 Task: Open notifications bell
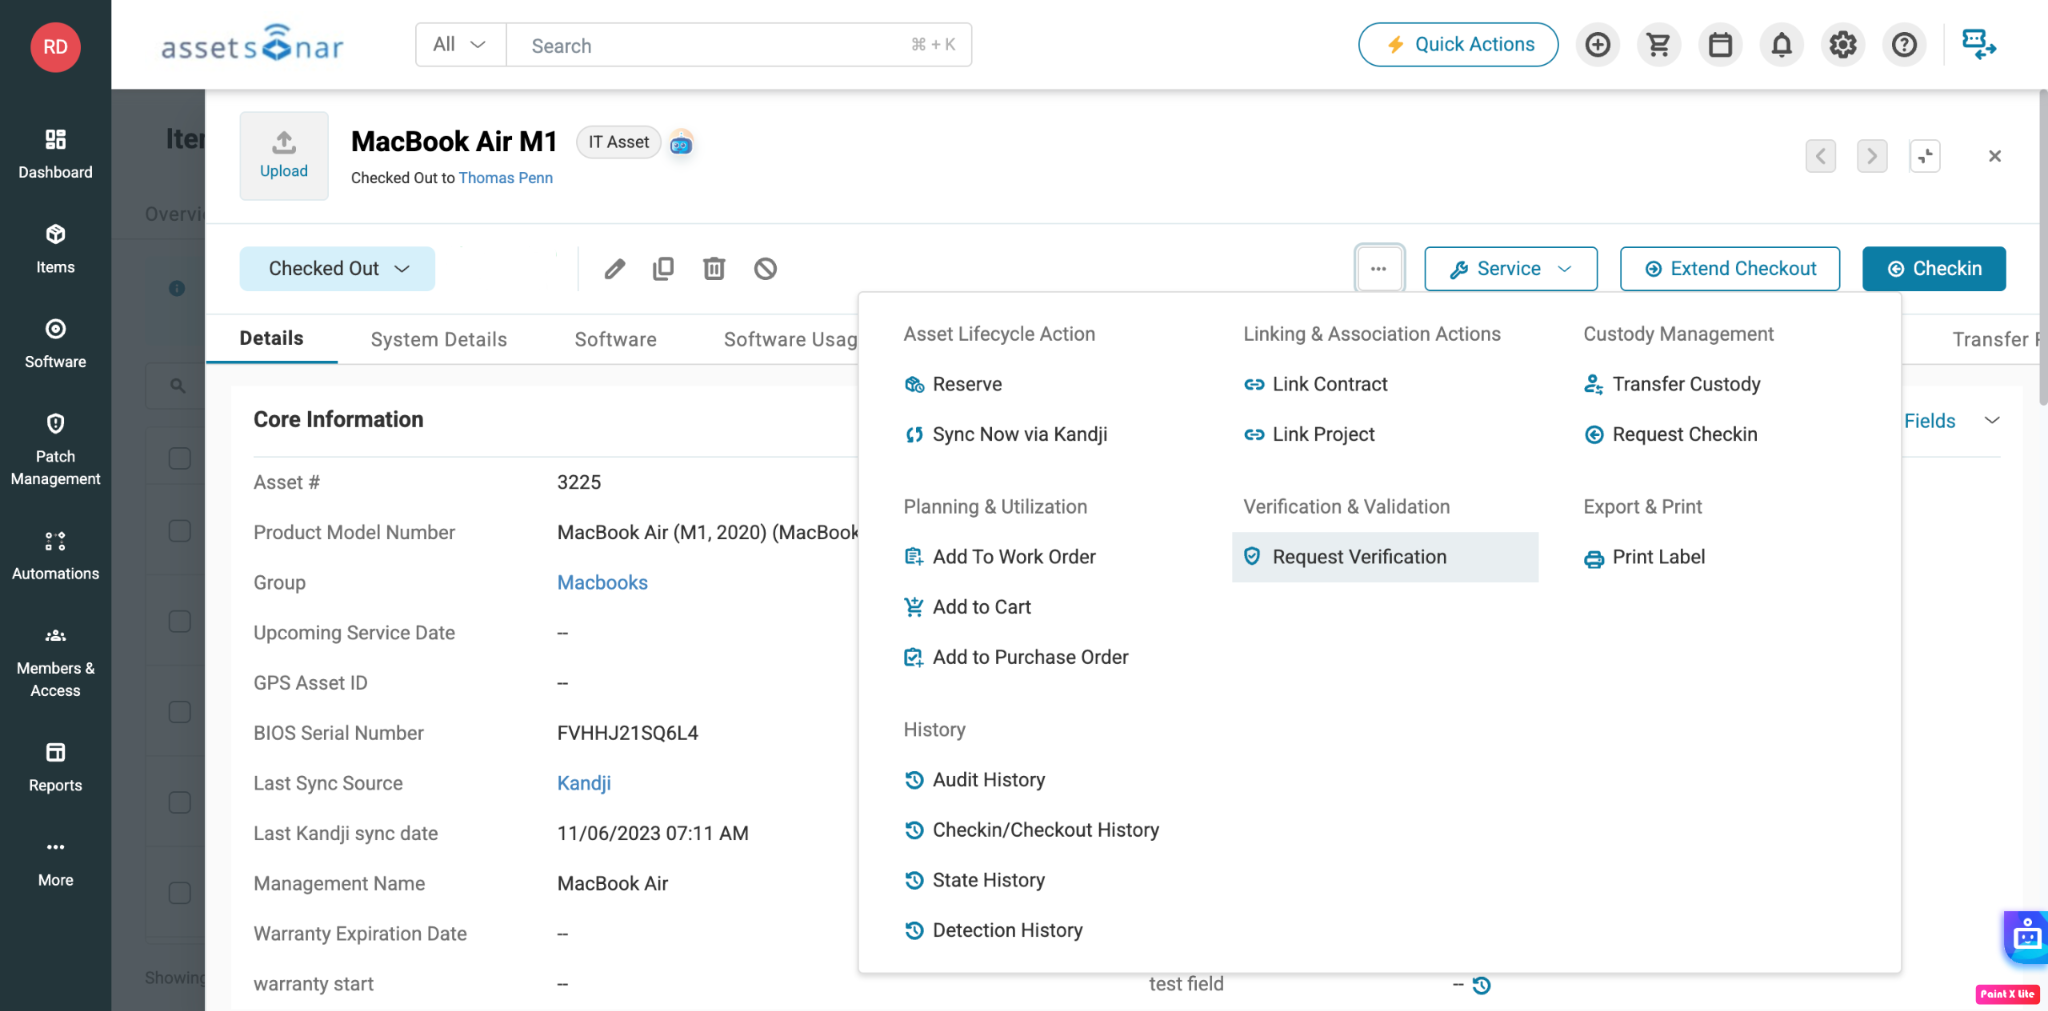pyautogui.click(x=1782, y=45)
